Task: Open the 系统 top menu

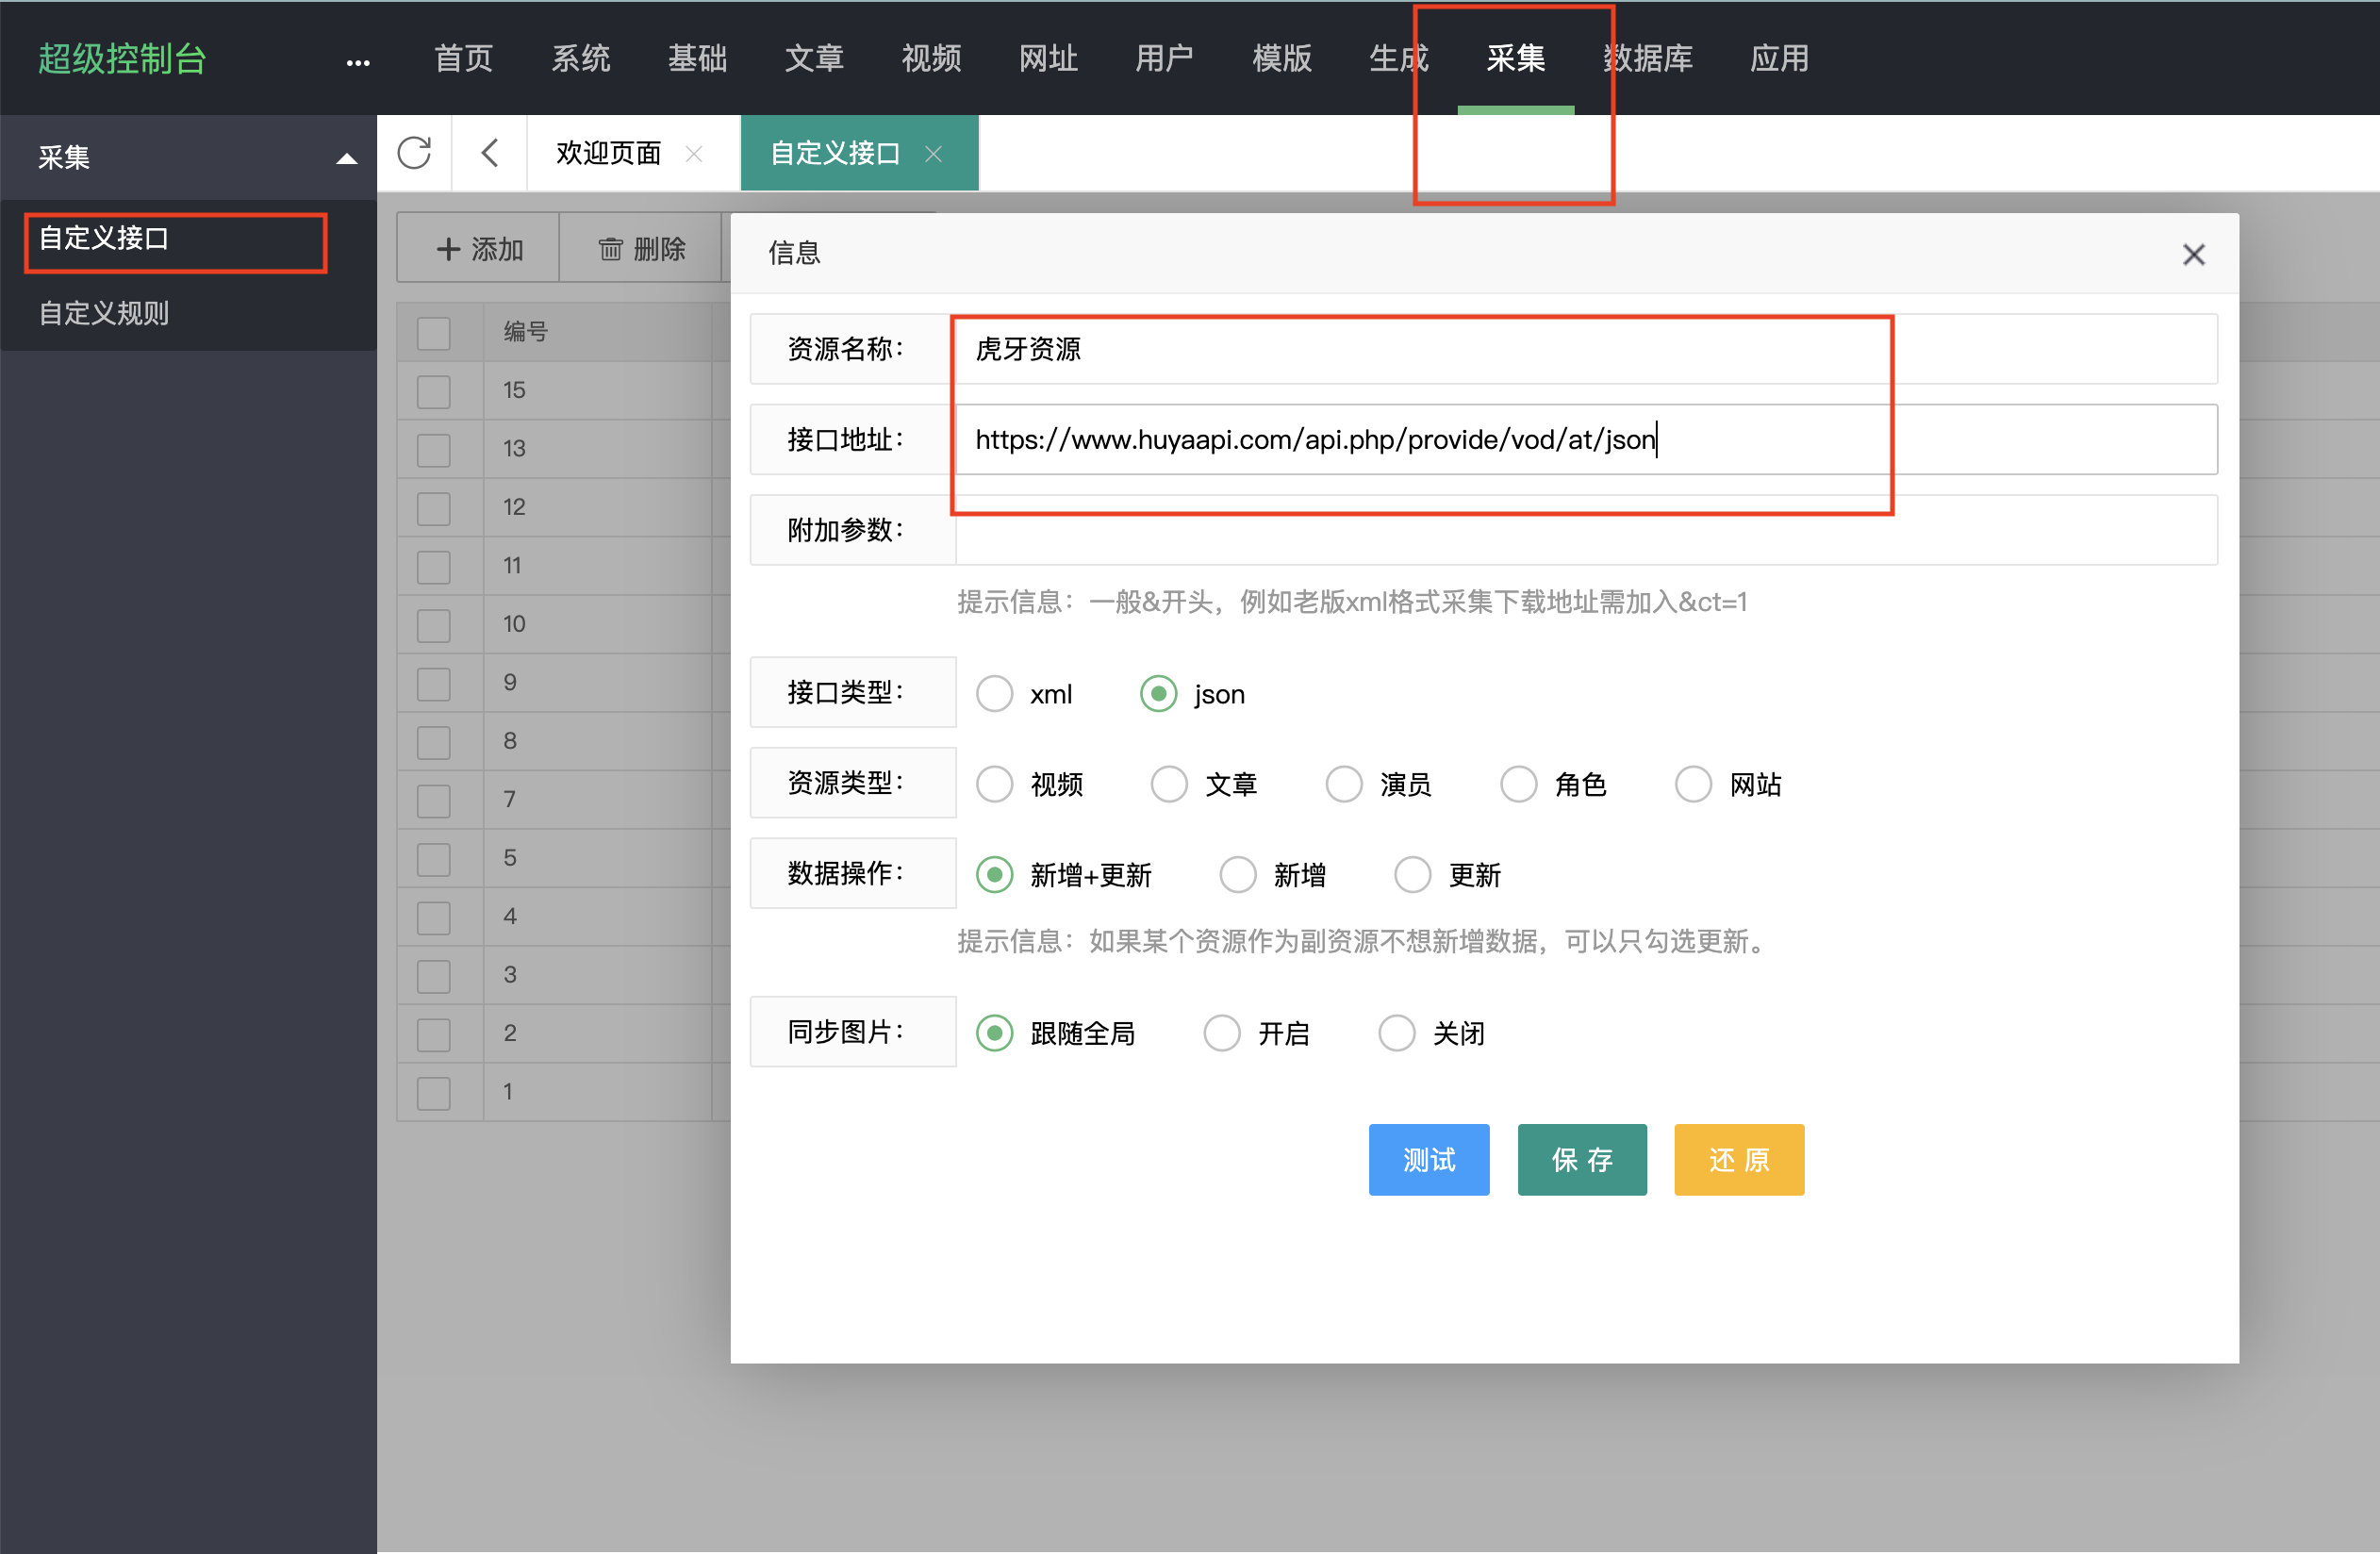Action: click(581, 59)
